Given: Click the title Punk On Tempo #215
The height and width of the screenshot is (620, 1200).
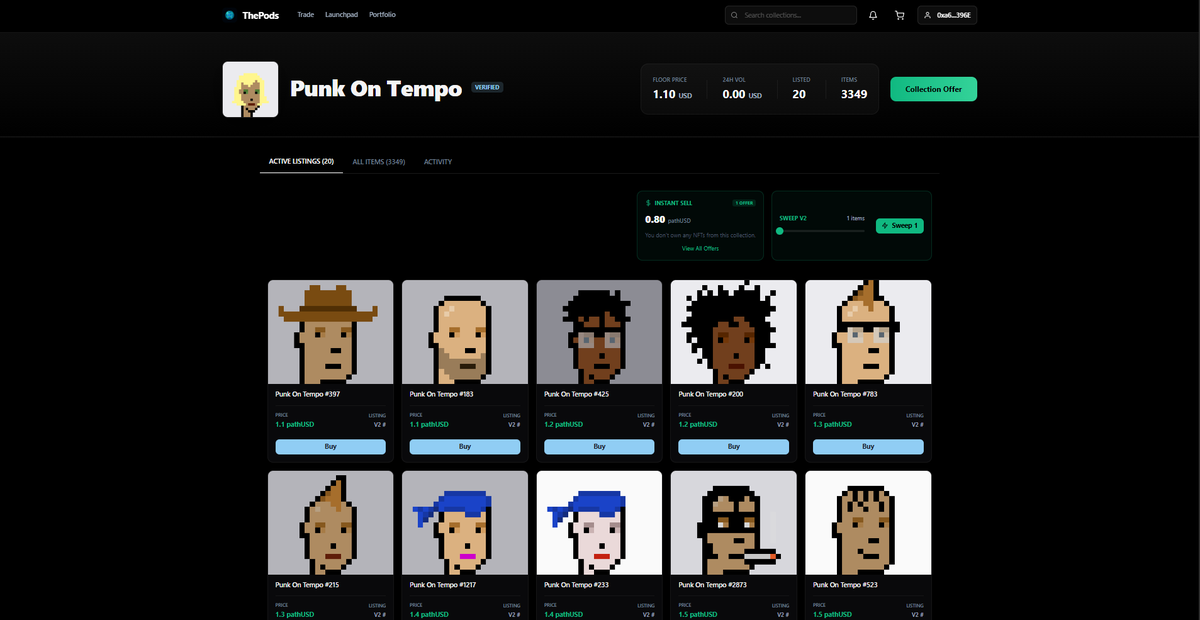Looking at the screenshot, I should [x=308, y=585].
